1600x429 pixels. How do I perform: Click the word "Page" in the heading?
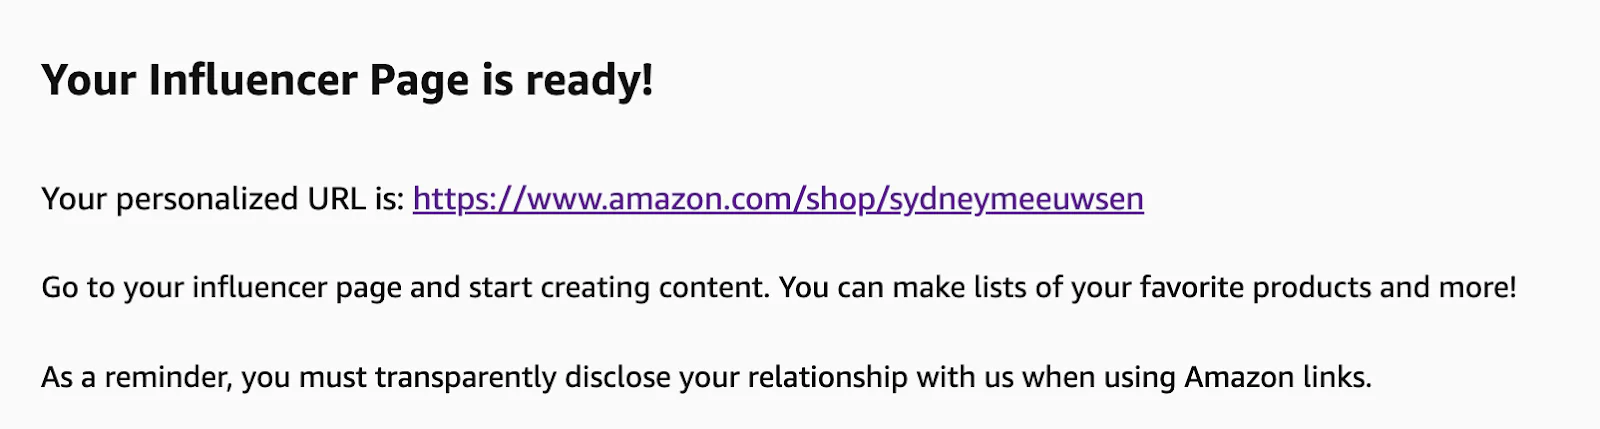tap(419, 80)
